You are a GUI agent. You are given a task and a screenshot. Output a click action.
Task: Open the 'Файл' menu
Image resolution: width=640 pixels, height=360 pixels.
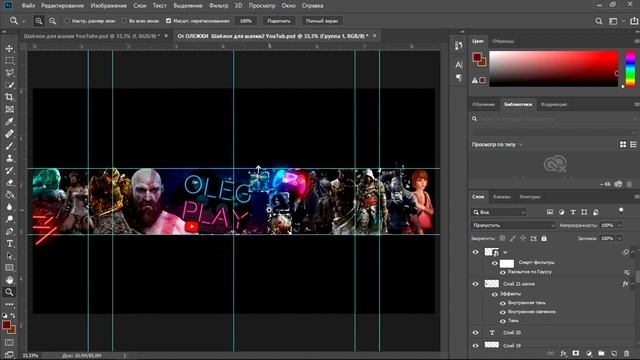pyautogui.click(x=28, y=6)
